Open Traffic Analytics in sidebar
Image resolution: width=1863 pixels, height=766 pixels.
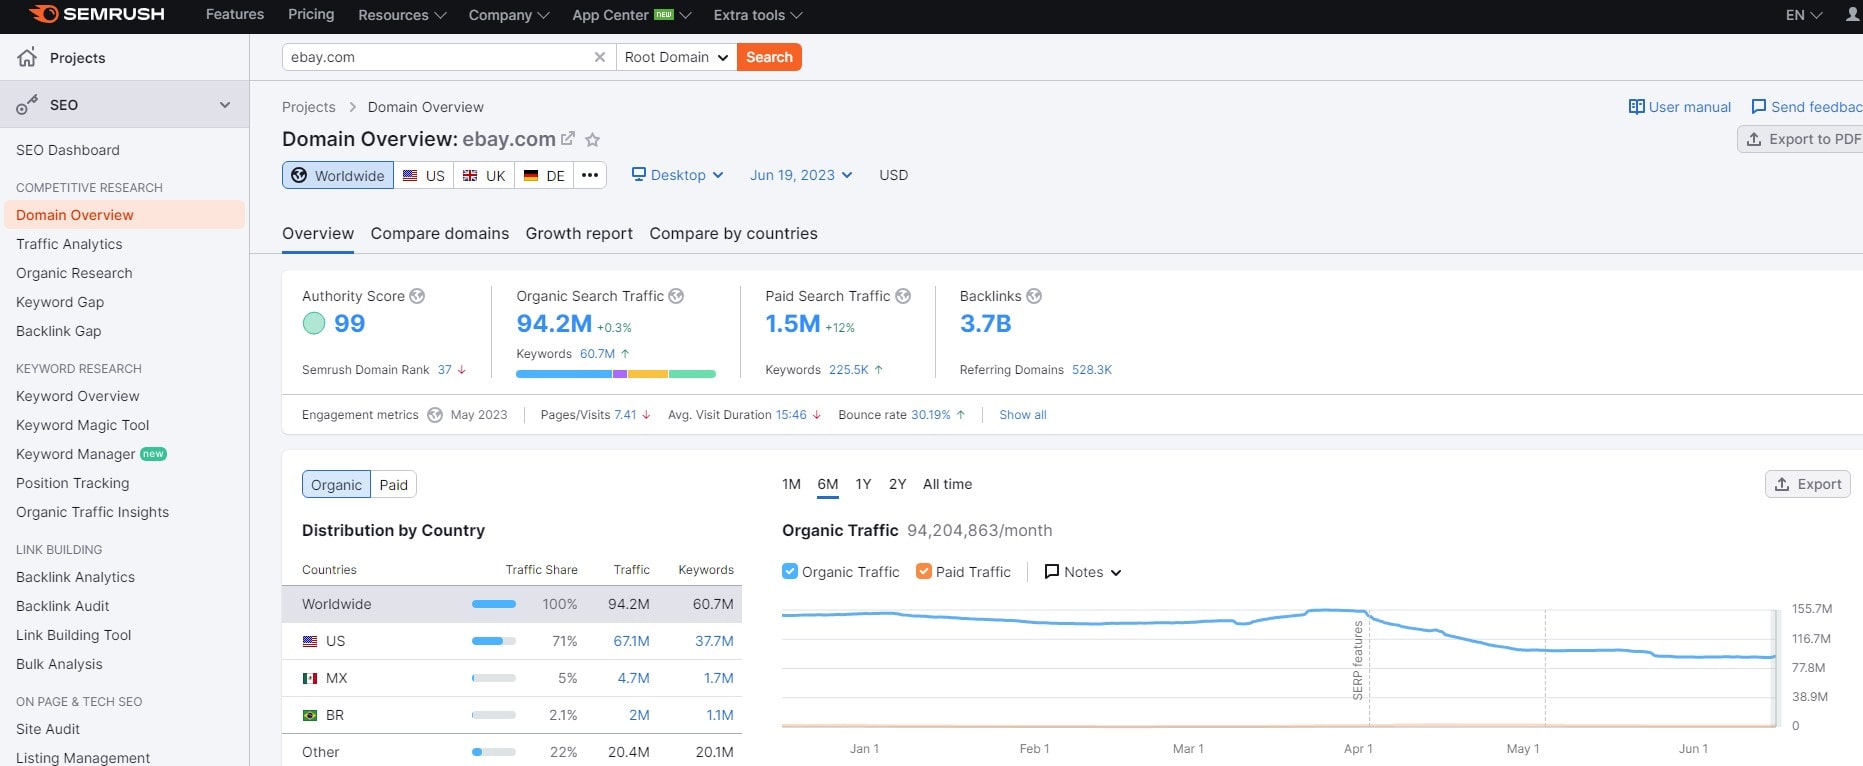tap(69, 244)
